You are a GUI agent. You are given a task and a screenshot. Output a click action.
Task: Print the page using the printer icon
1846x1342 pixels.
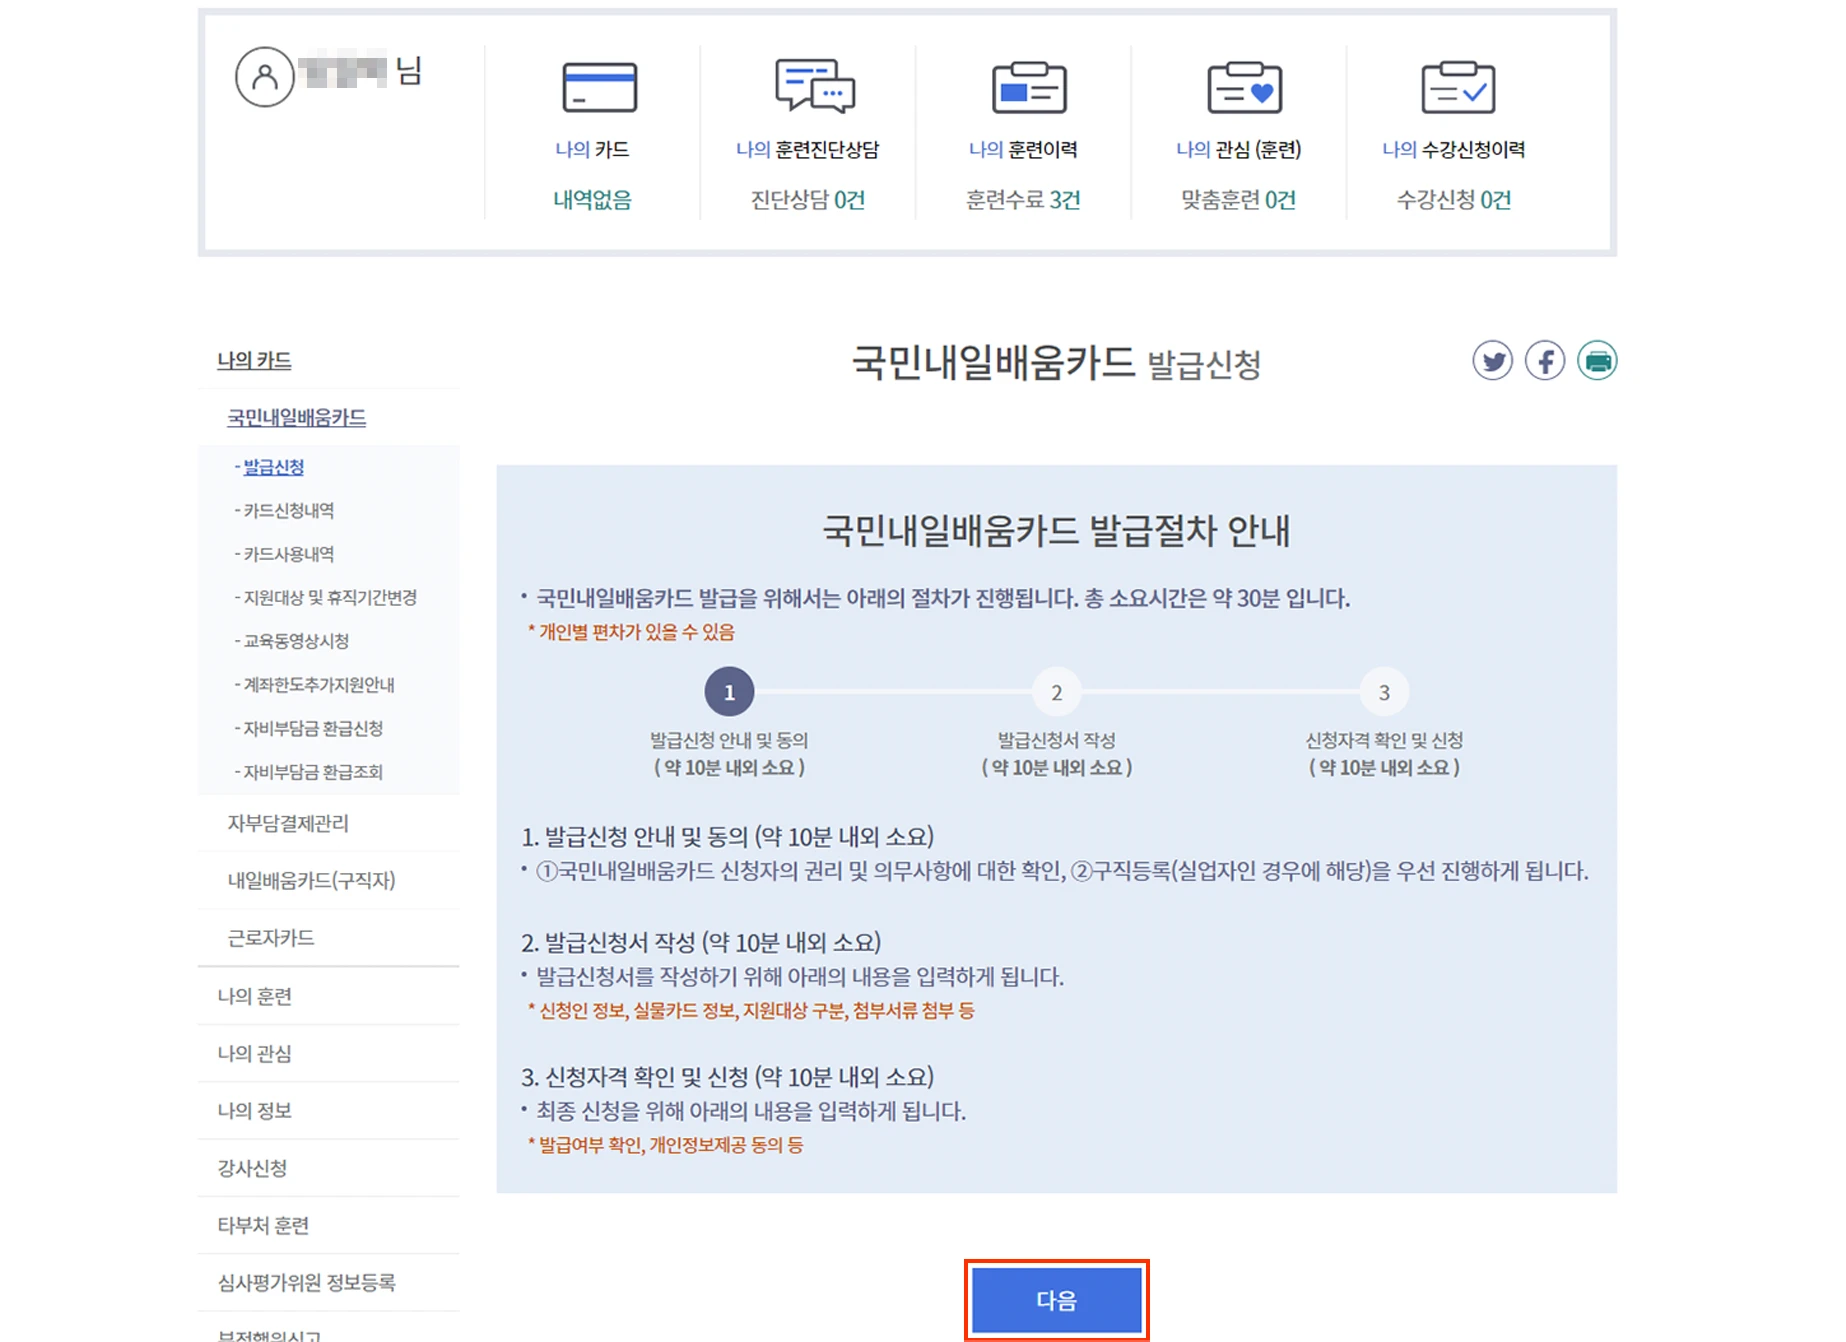(x=1598, y=361)
